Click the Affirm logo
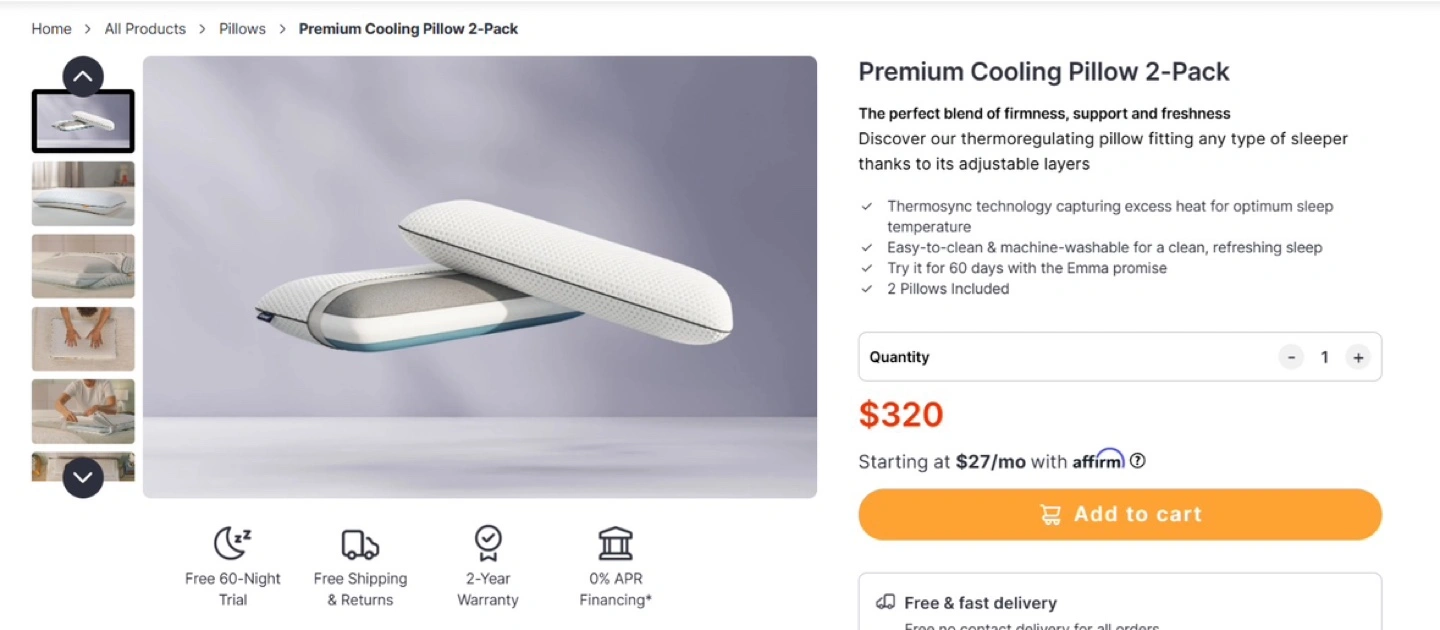Viewport: 1440px width, 630px height. pos(1098,460)
